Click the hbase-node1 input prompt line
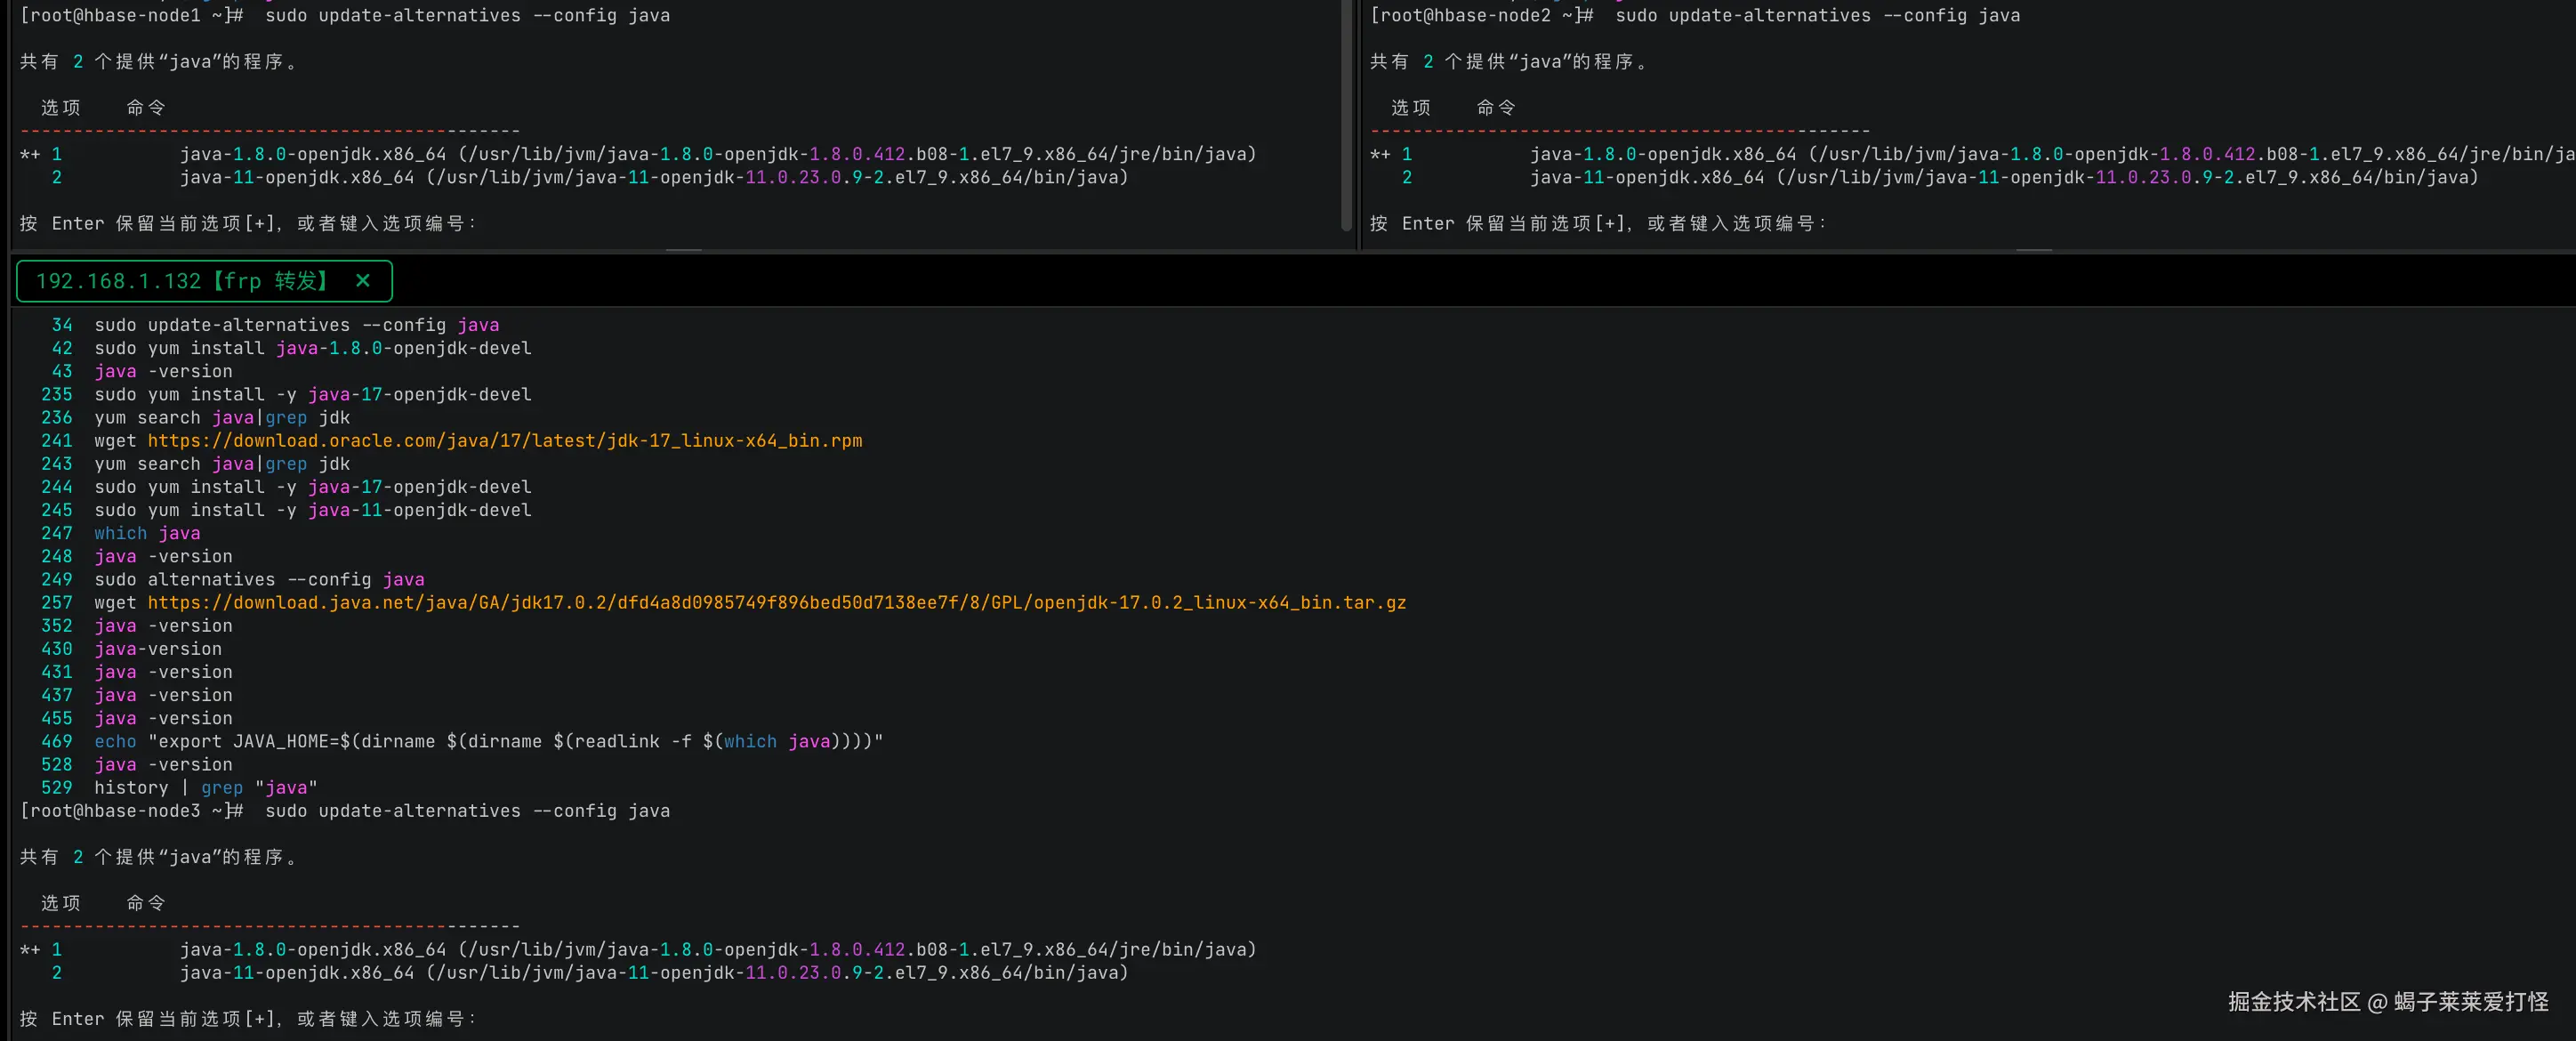2576x1041 pixels. (248, 224)
